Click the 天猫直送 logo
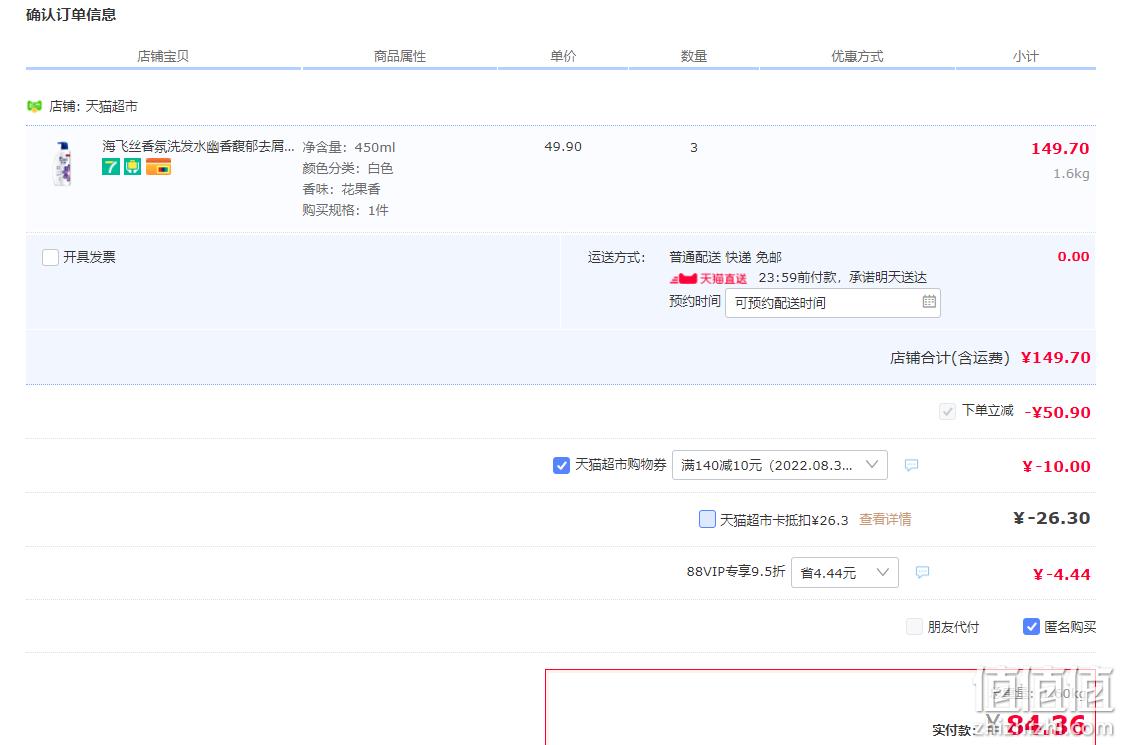This screenshot has height=745, width=1123. tap(708, 278)
